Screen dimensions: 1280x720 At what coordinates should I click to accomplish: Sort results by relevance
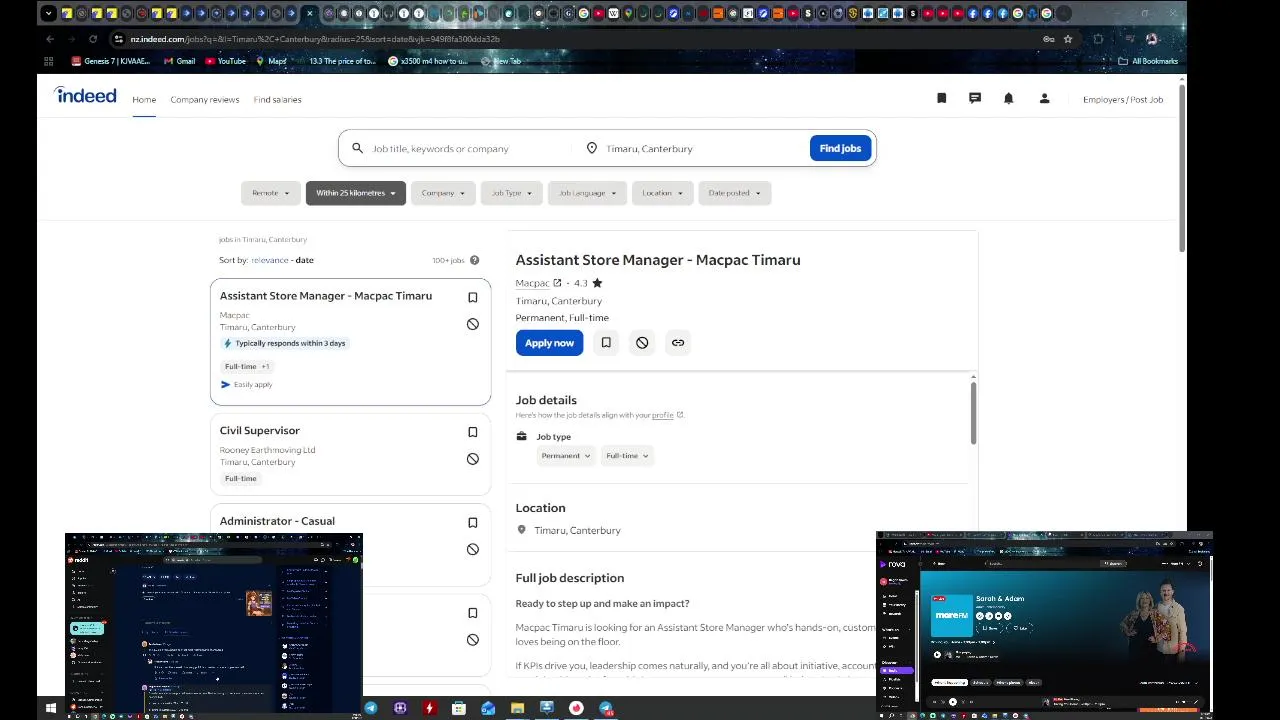(269, 260)
